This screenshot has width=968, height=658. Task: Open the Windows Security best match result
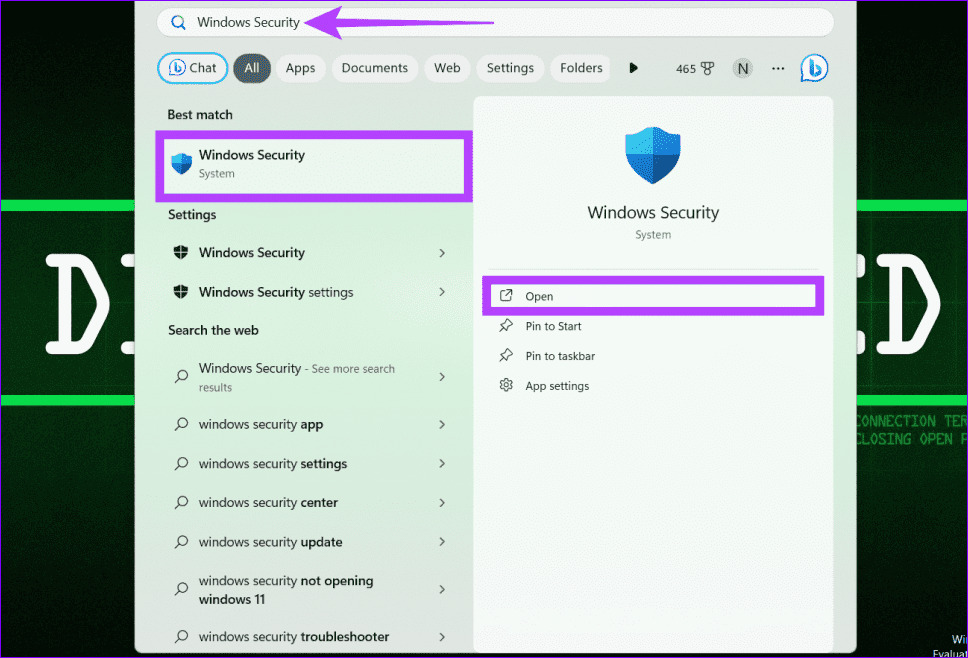coord(314,165)
